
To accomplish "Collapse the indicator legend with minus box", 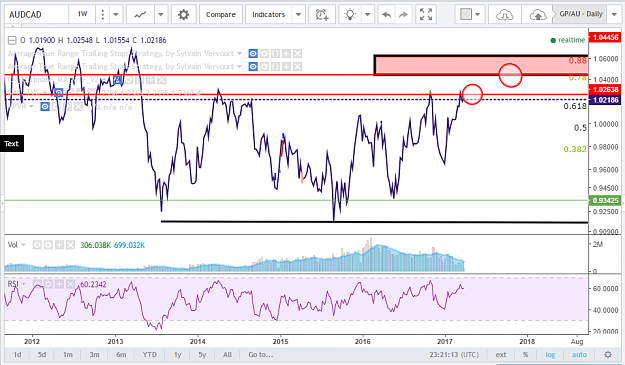I will 12,40.
